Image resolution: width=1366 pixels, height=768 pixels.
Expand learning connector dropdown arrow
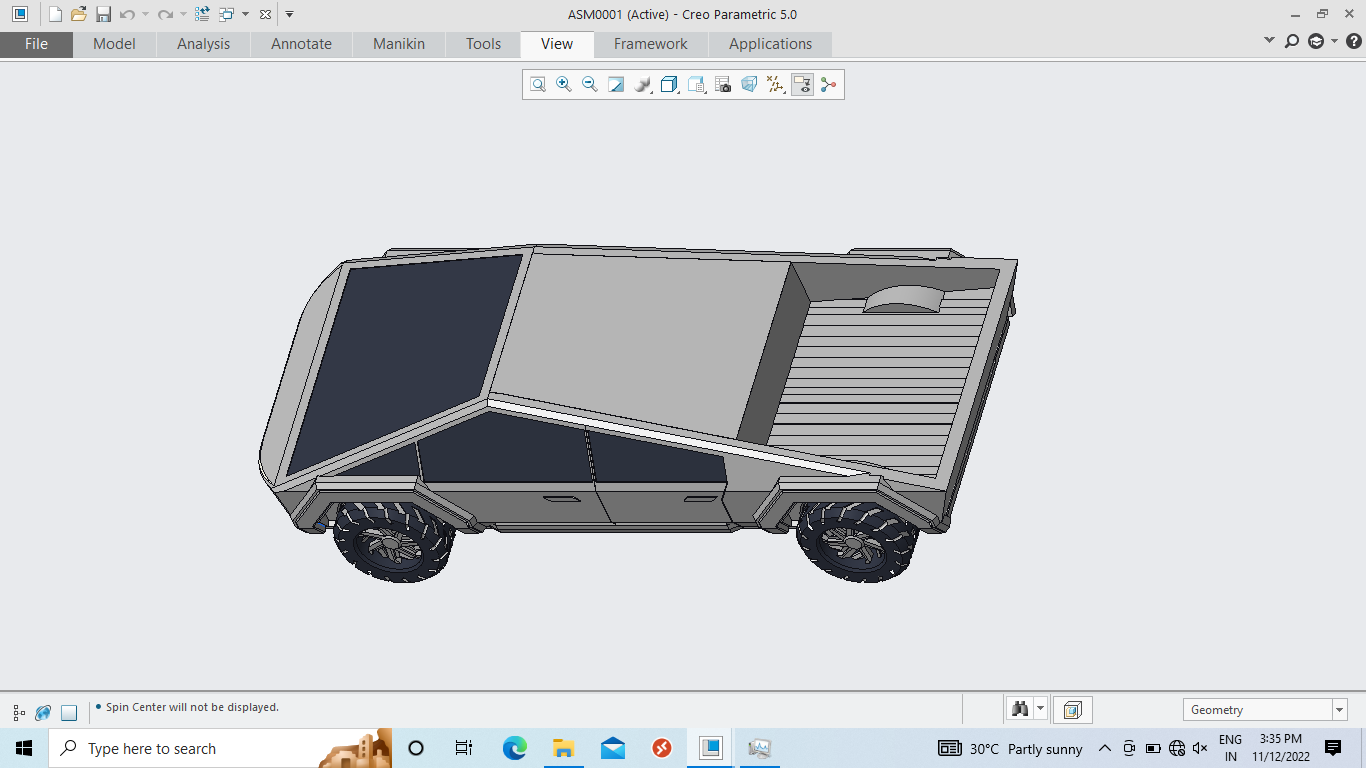[1334, 41]
